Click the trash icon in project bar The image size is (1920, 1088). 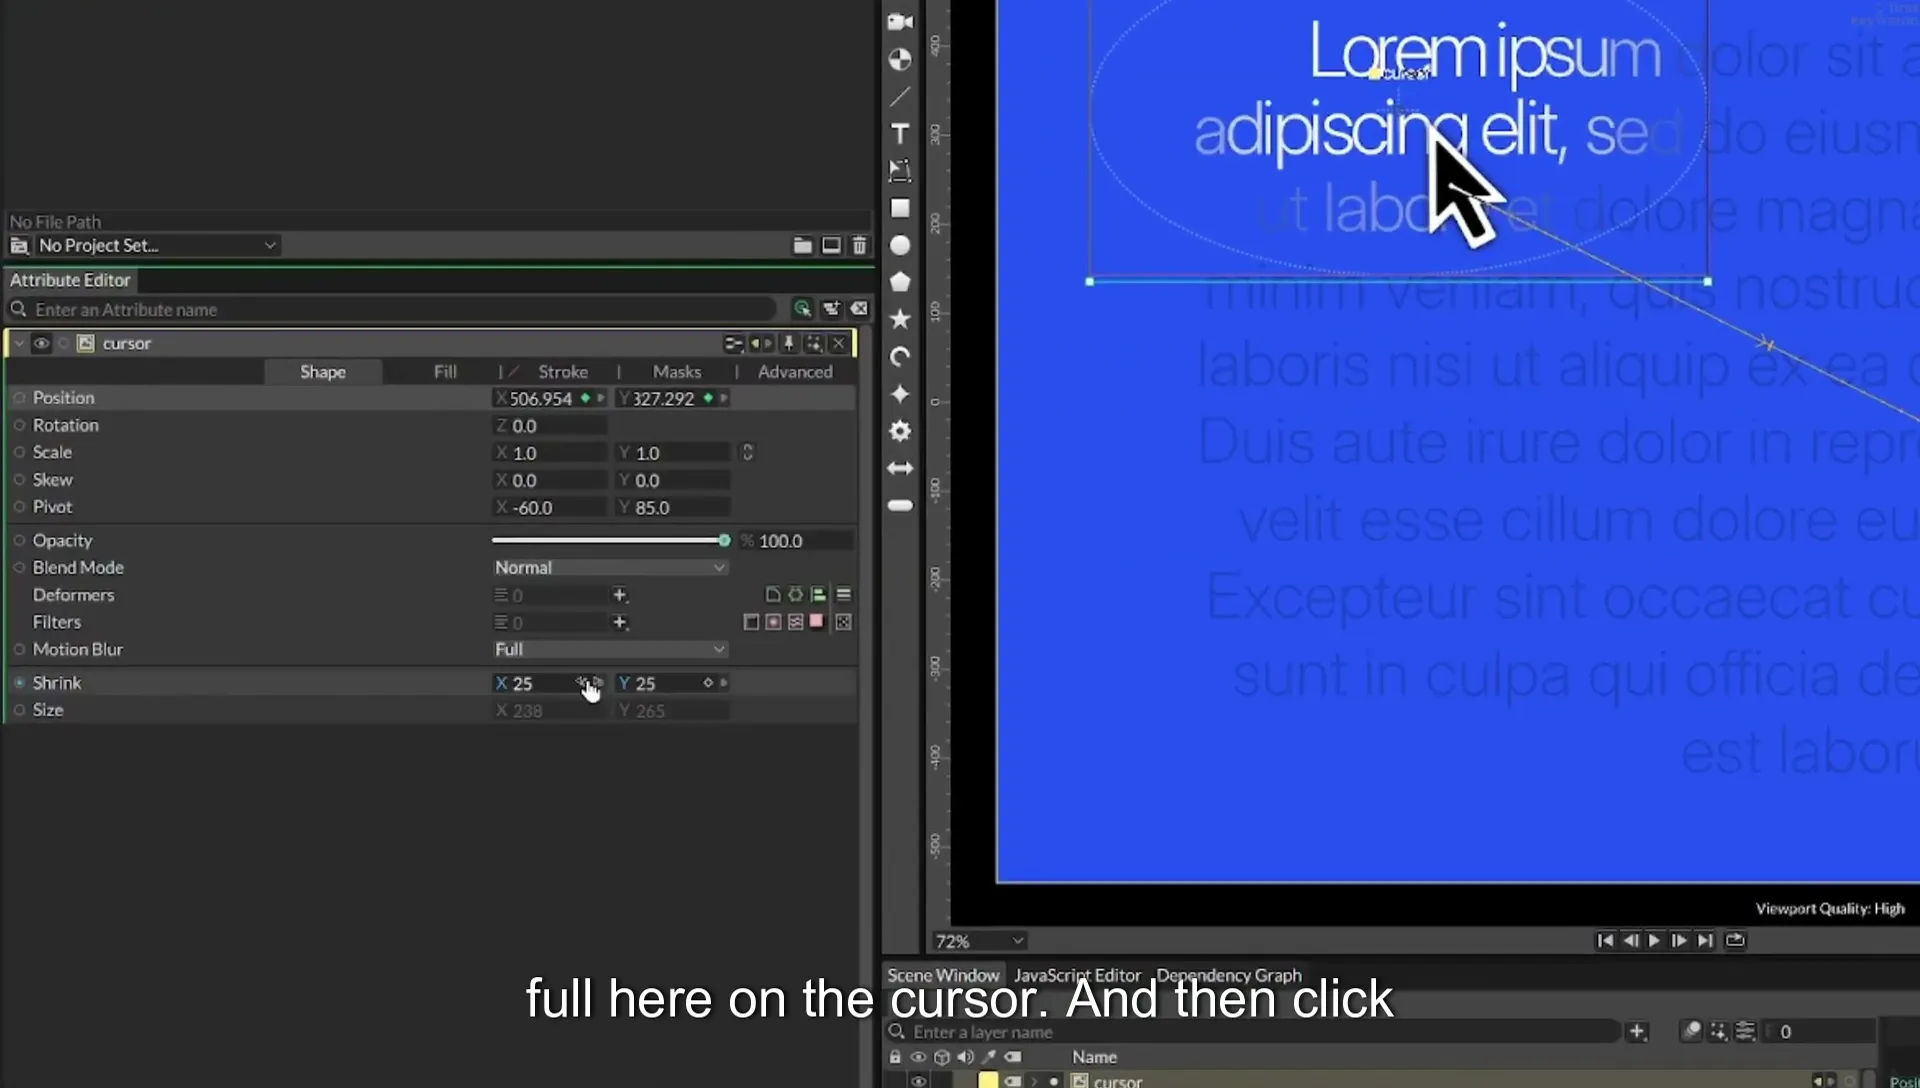coord(859,245)
